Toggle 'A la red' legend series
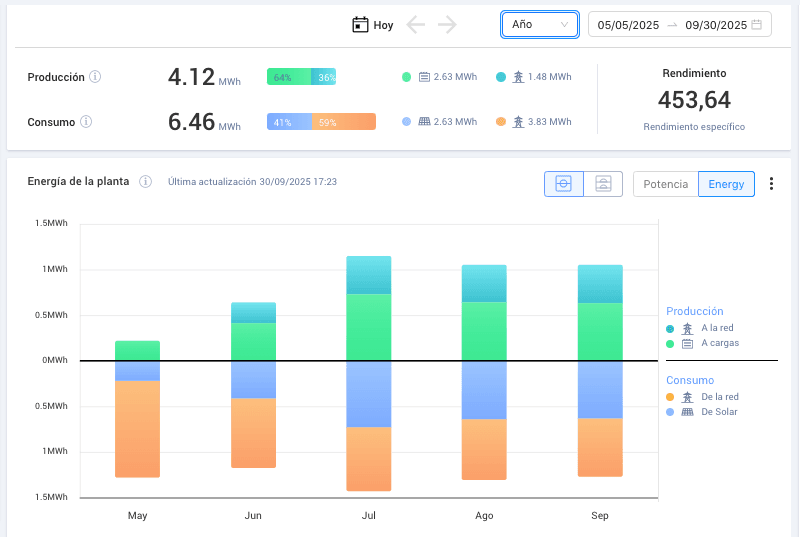This screenshot has height=537, width=800. pyautogui.click(x=711, y=328)
